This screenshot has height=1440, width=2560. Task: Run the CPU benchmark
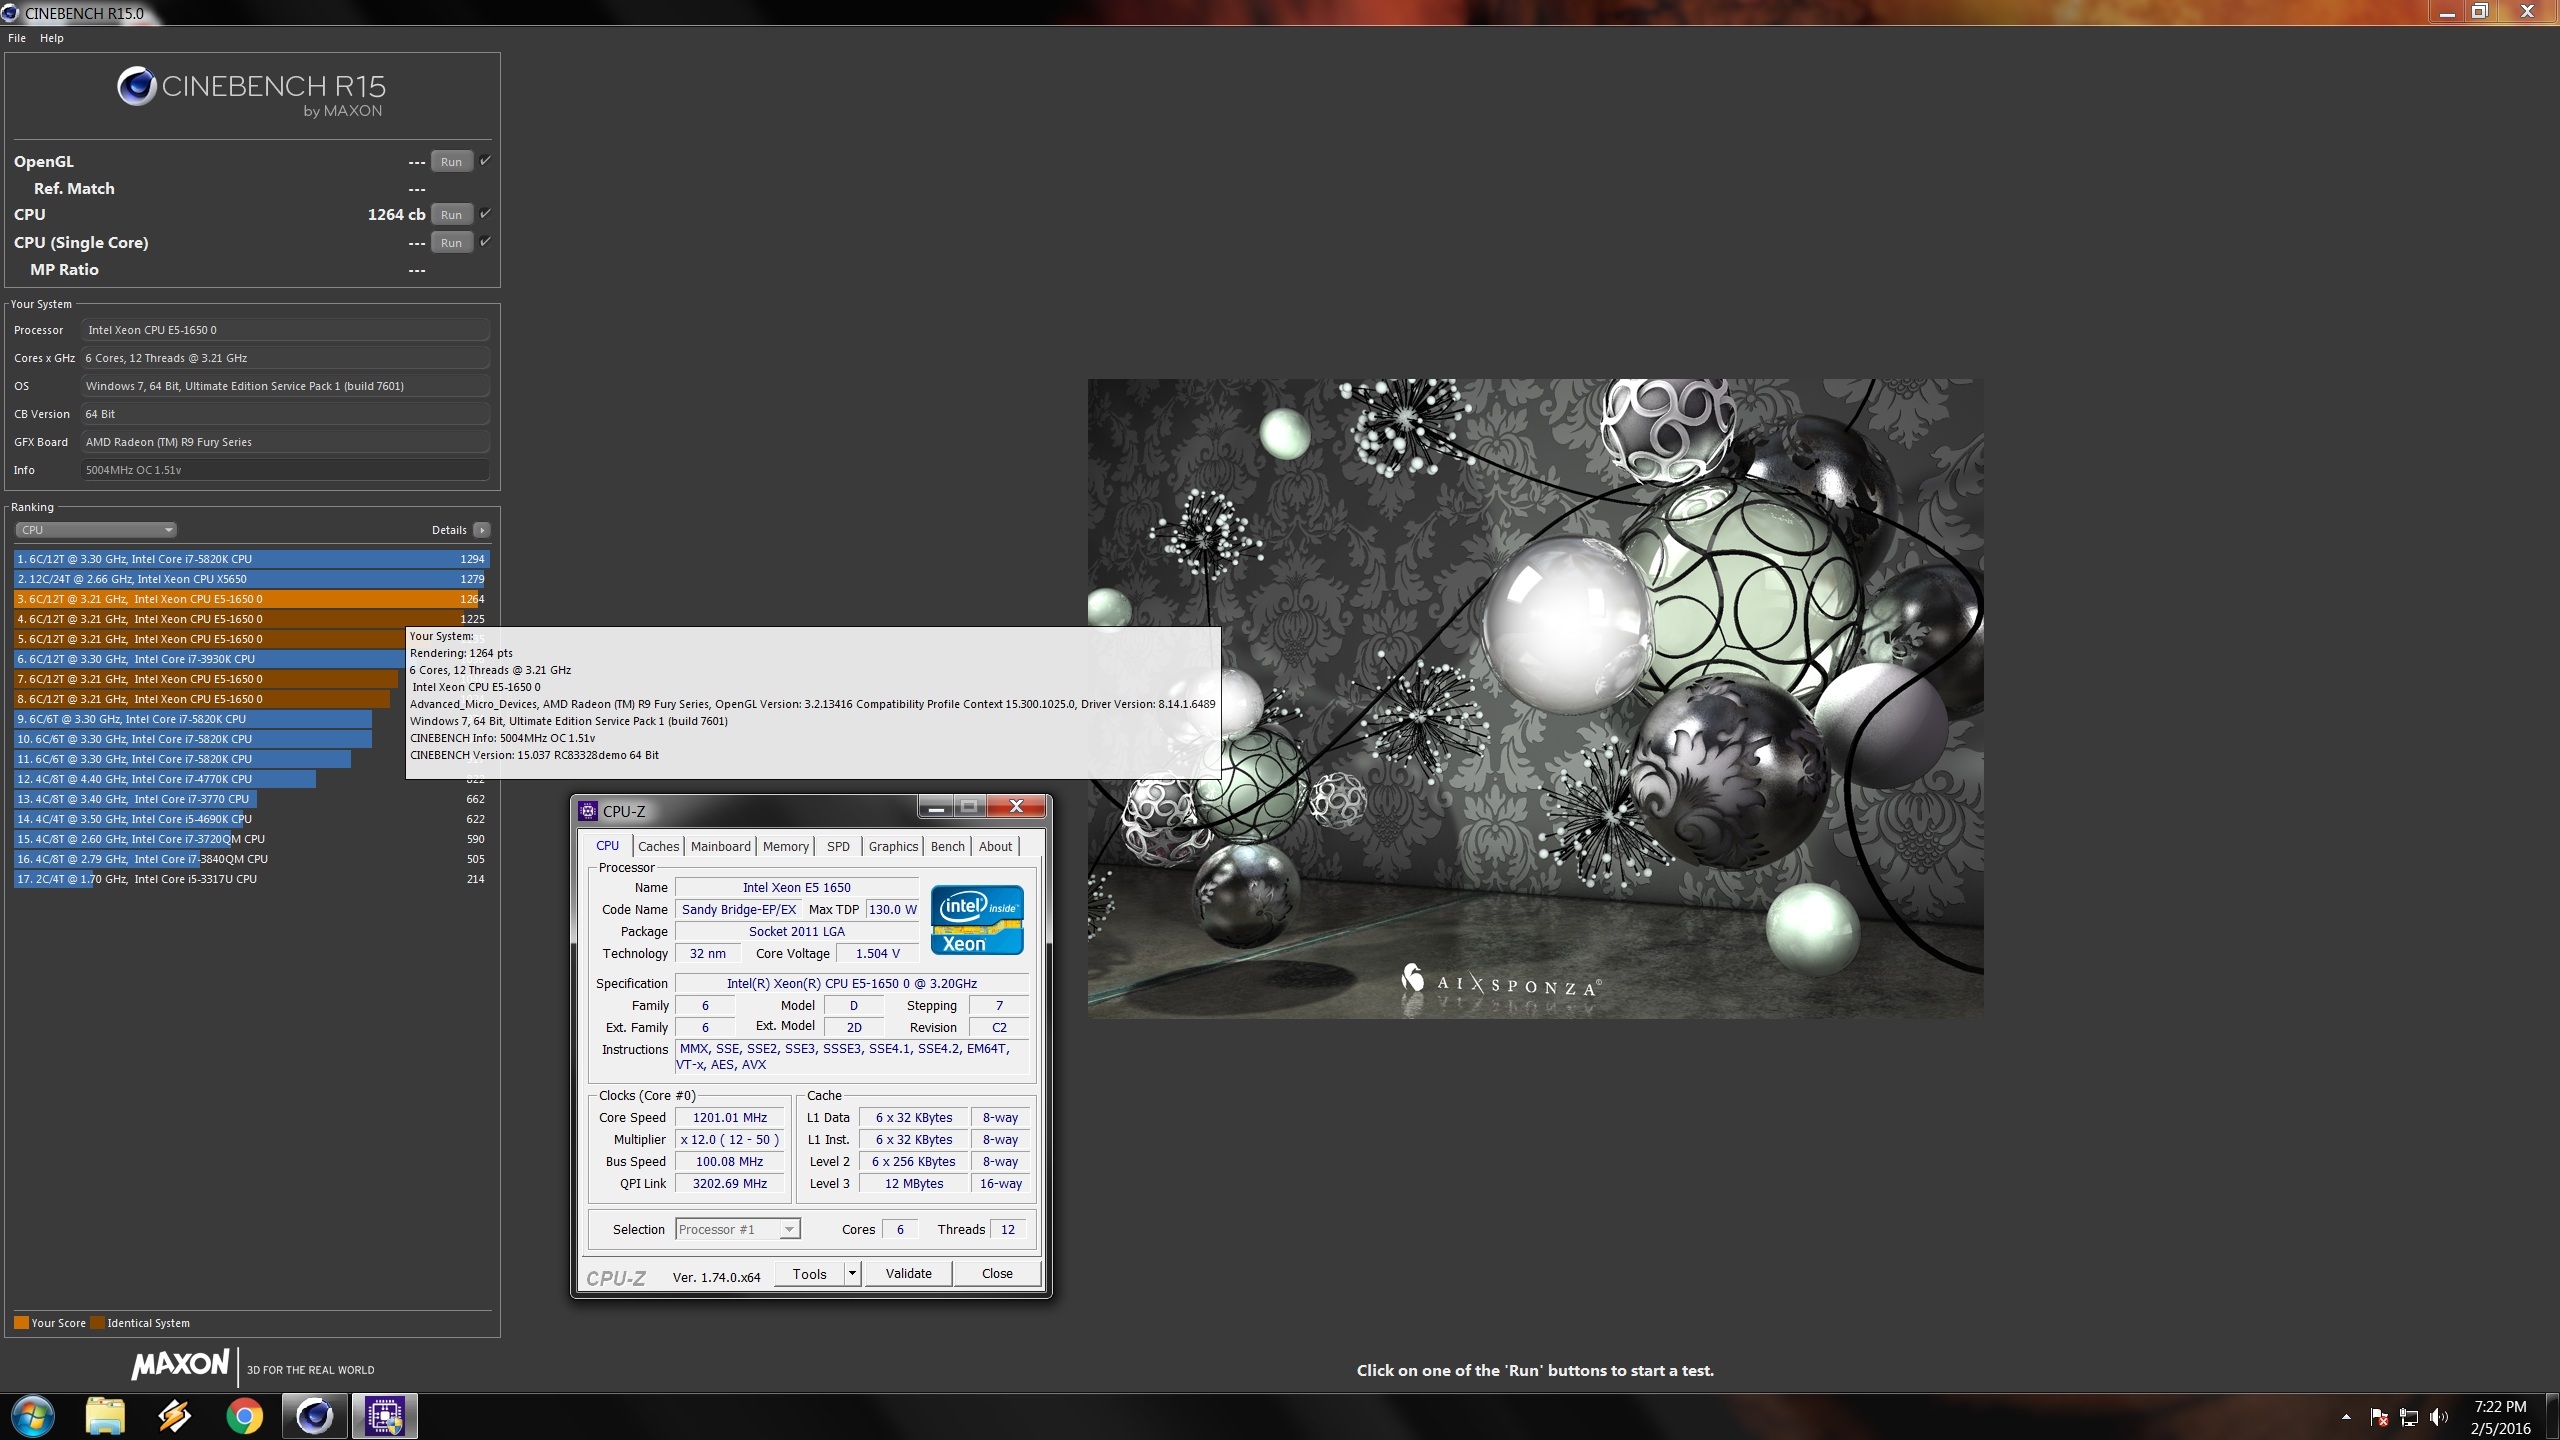[x=452, y=215]
